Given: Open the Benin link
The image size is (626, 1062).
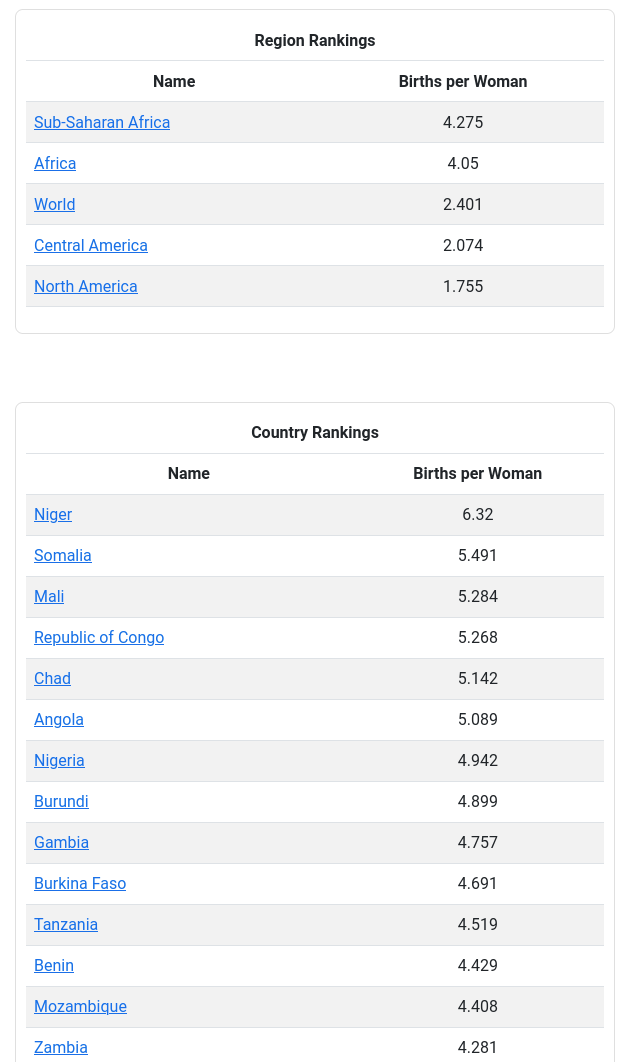Looking at the screenshot, I should tap(54, 965).
